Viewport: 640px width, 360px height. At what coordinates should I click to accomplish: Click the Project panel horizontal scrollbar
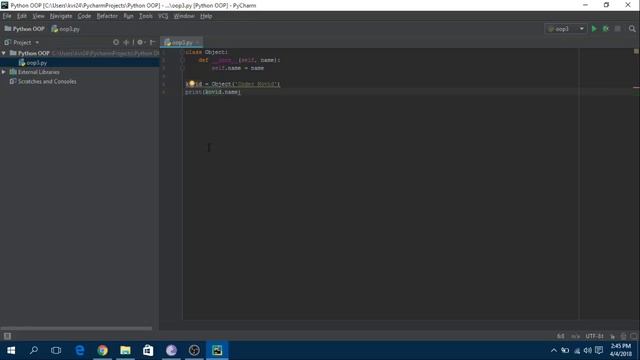pos(76,328)
